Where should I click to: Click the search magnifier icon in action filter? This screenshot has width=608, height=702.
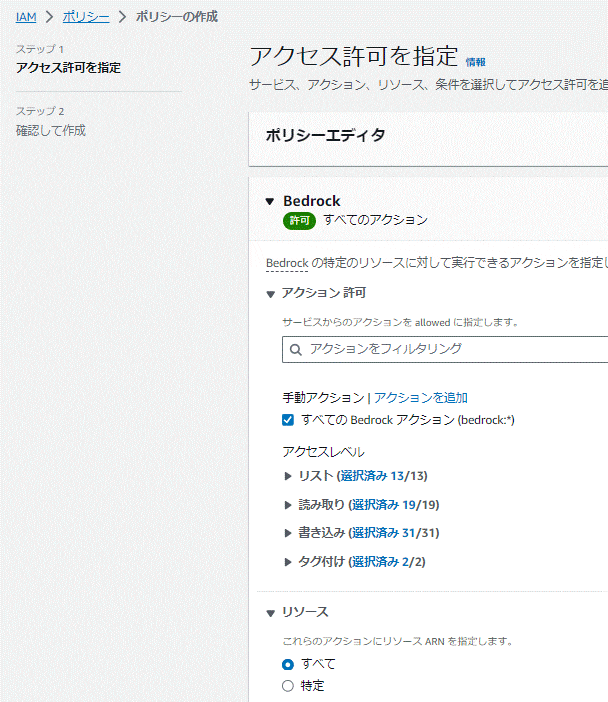[x=295, y=350]
